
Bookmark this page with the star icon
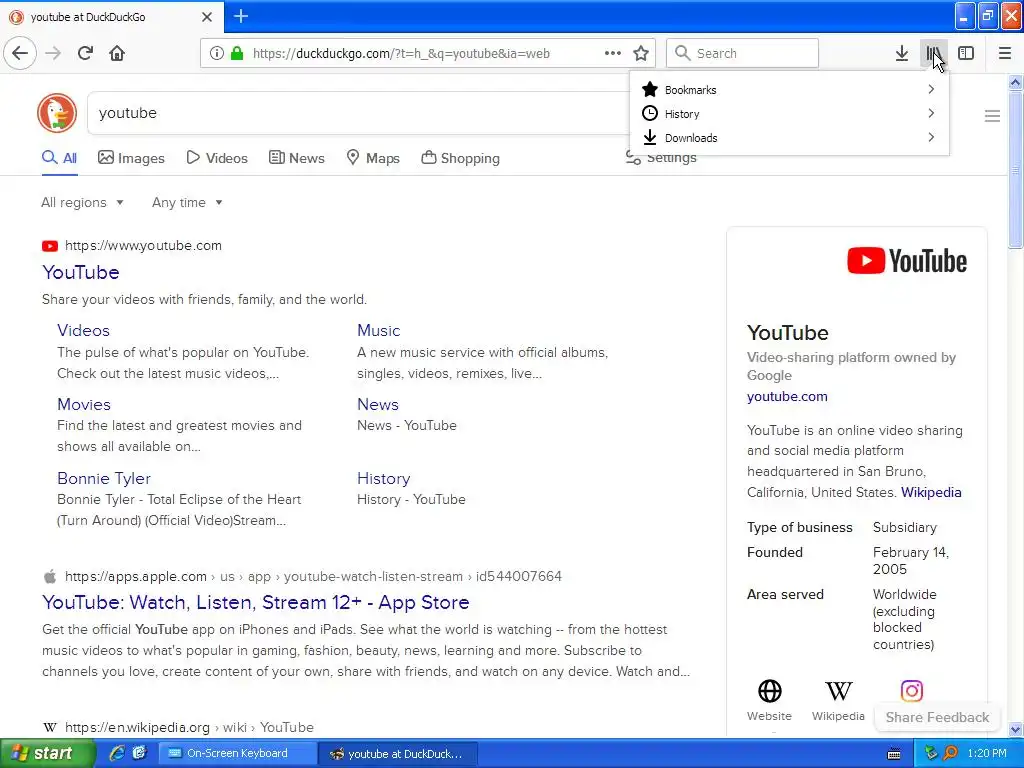(641, 53)
